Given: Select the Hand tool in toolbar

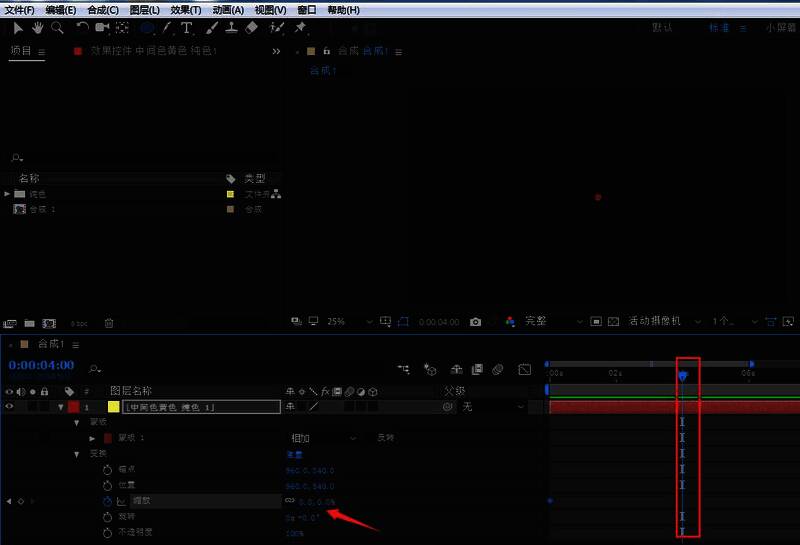Looking at the screenshot, I should (x=38, y=28).
